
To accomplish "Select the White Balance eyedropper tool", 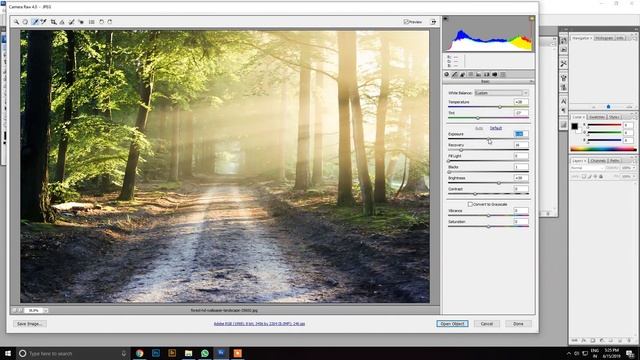I will (x=35, y=22).
